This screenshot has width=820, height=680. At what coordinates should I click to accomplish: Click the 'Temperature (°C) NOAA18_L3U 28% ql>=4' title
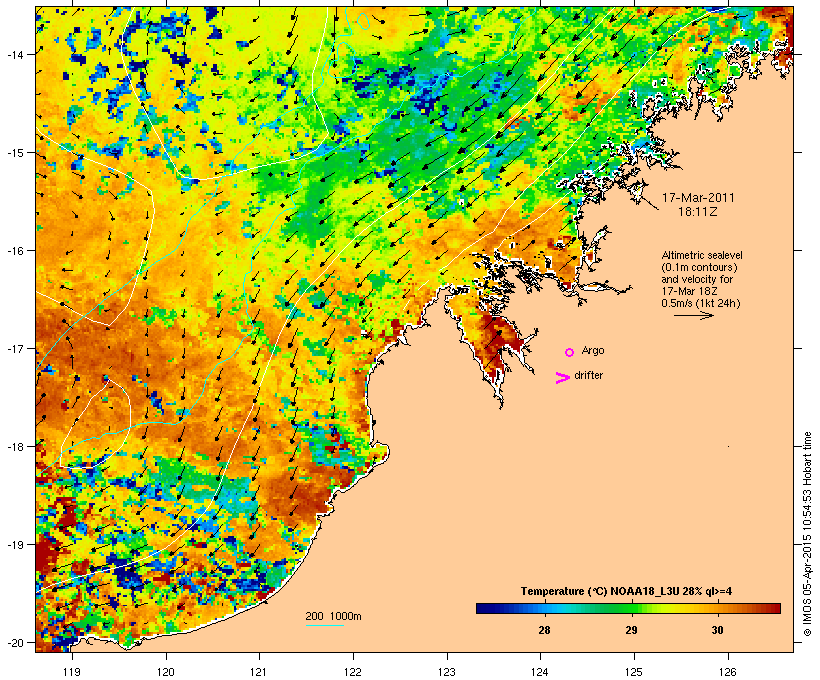626,592
